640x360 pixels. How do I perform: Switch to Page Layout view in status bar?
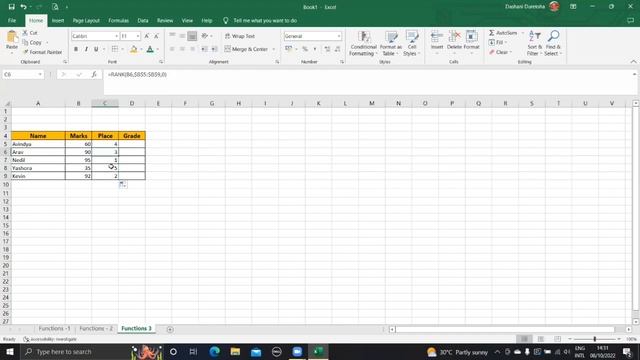(x=541, y=339)
